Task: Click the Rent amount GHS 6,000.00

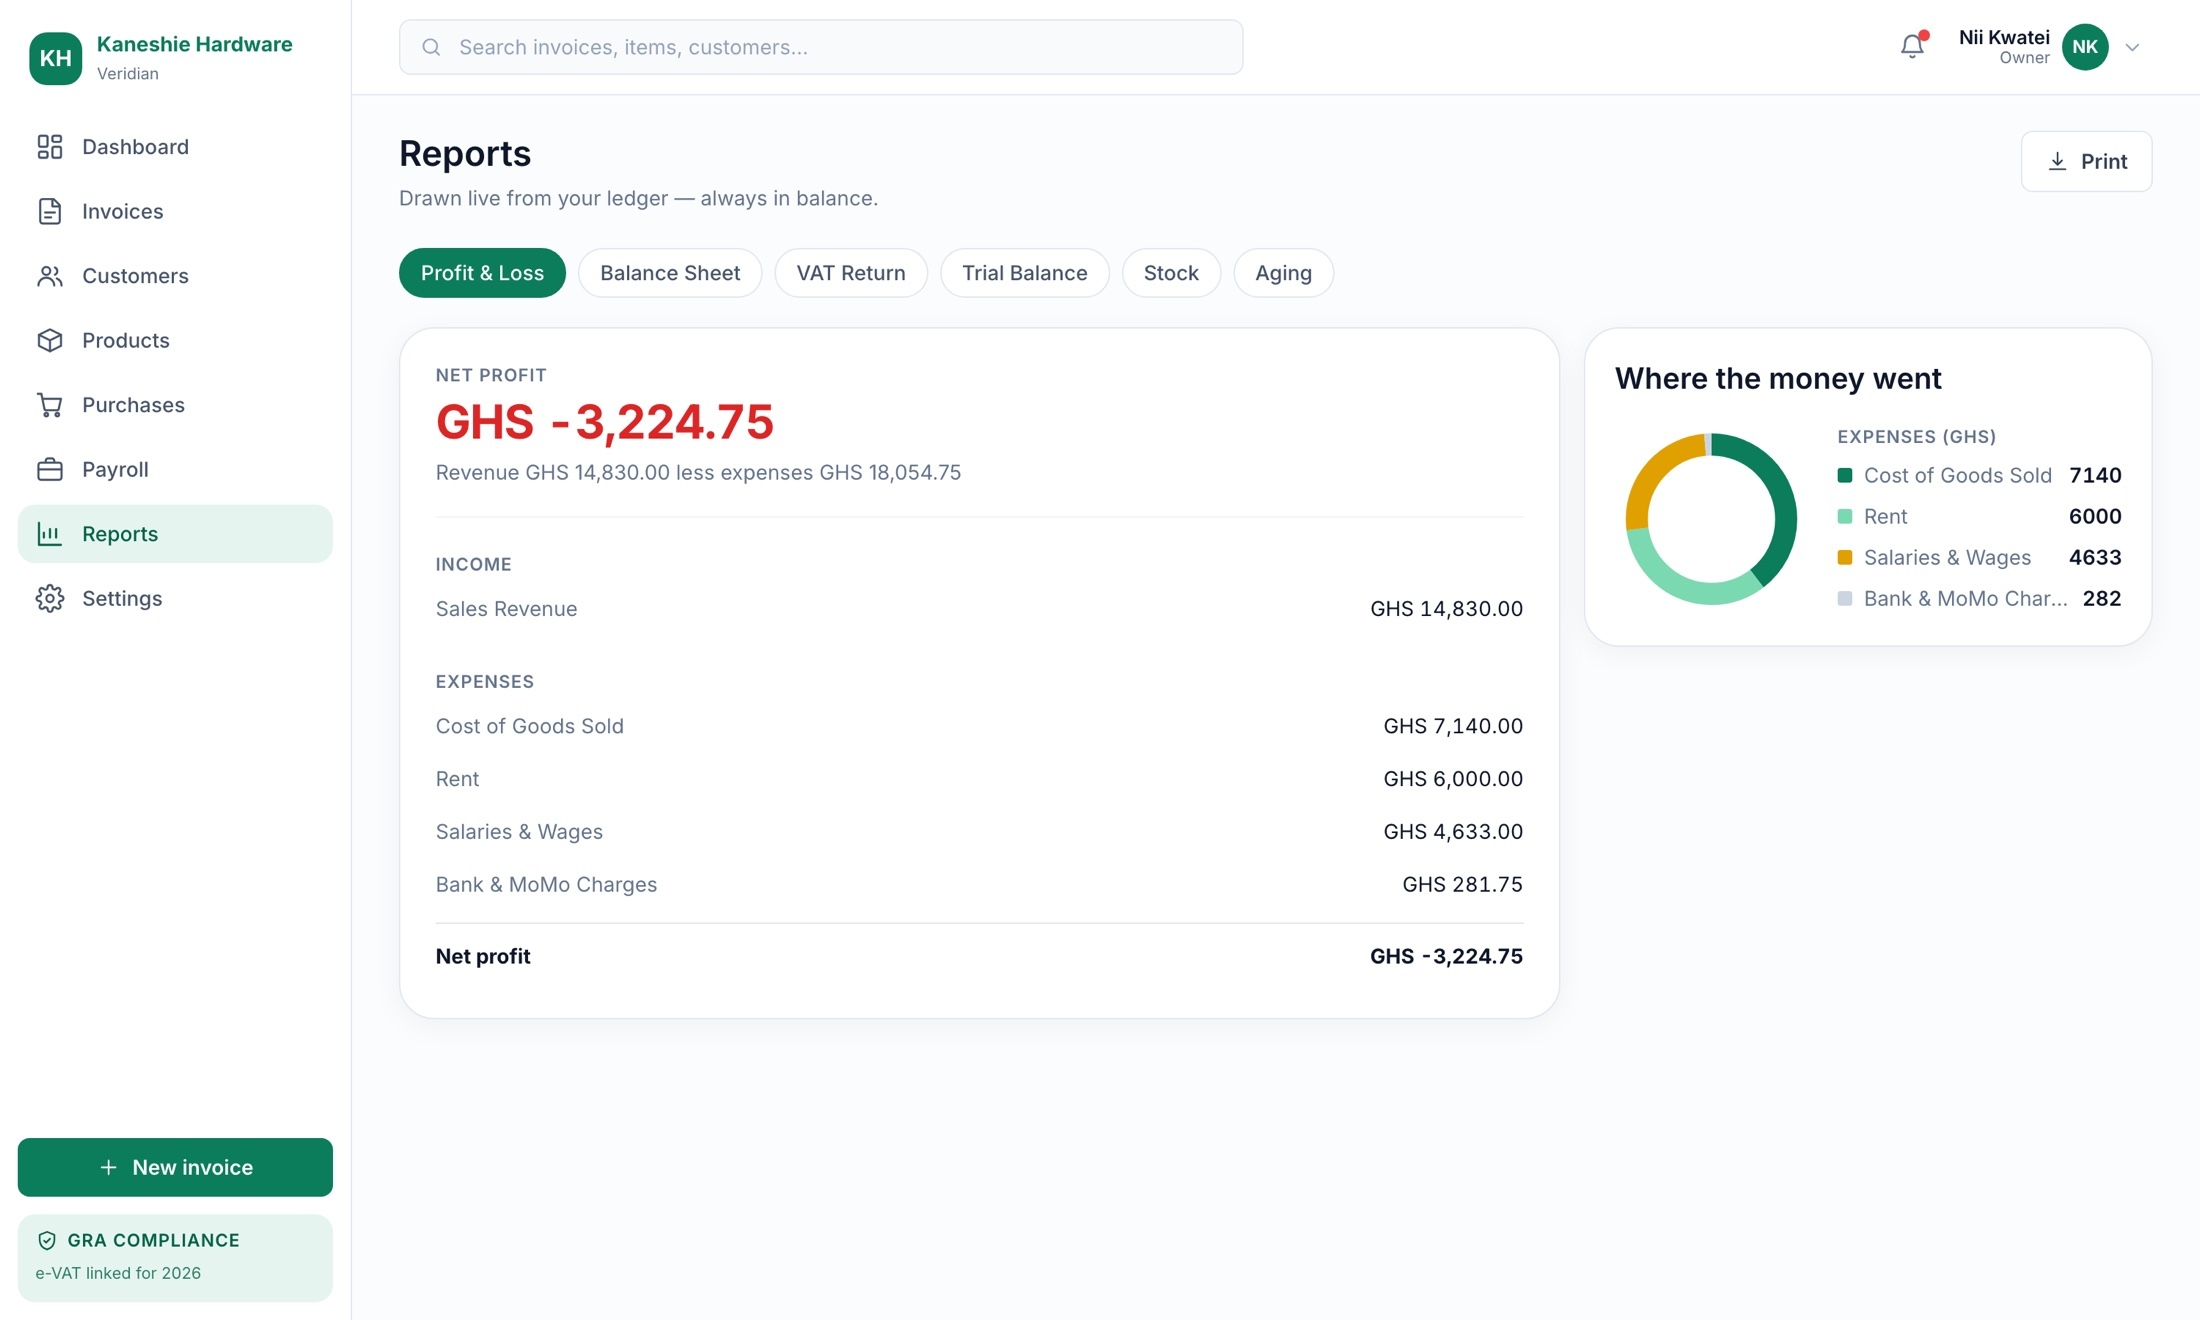Action: pos(1453,779)
